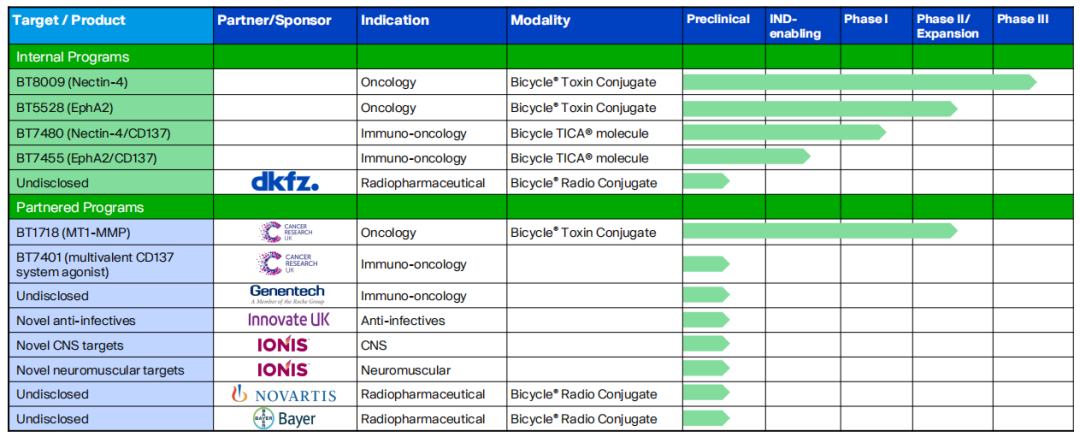Click the BT8009 progress bar reaching Phase III
1080x437 pixels.
(858, 82)
